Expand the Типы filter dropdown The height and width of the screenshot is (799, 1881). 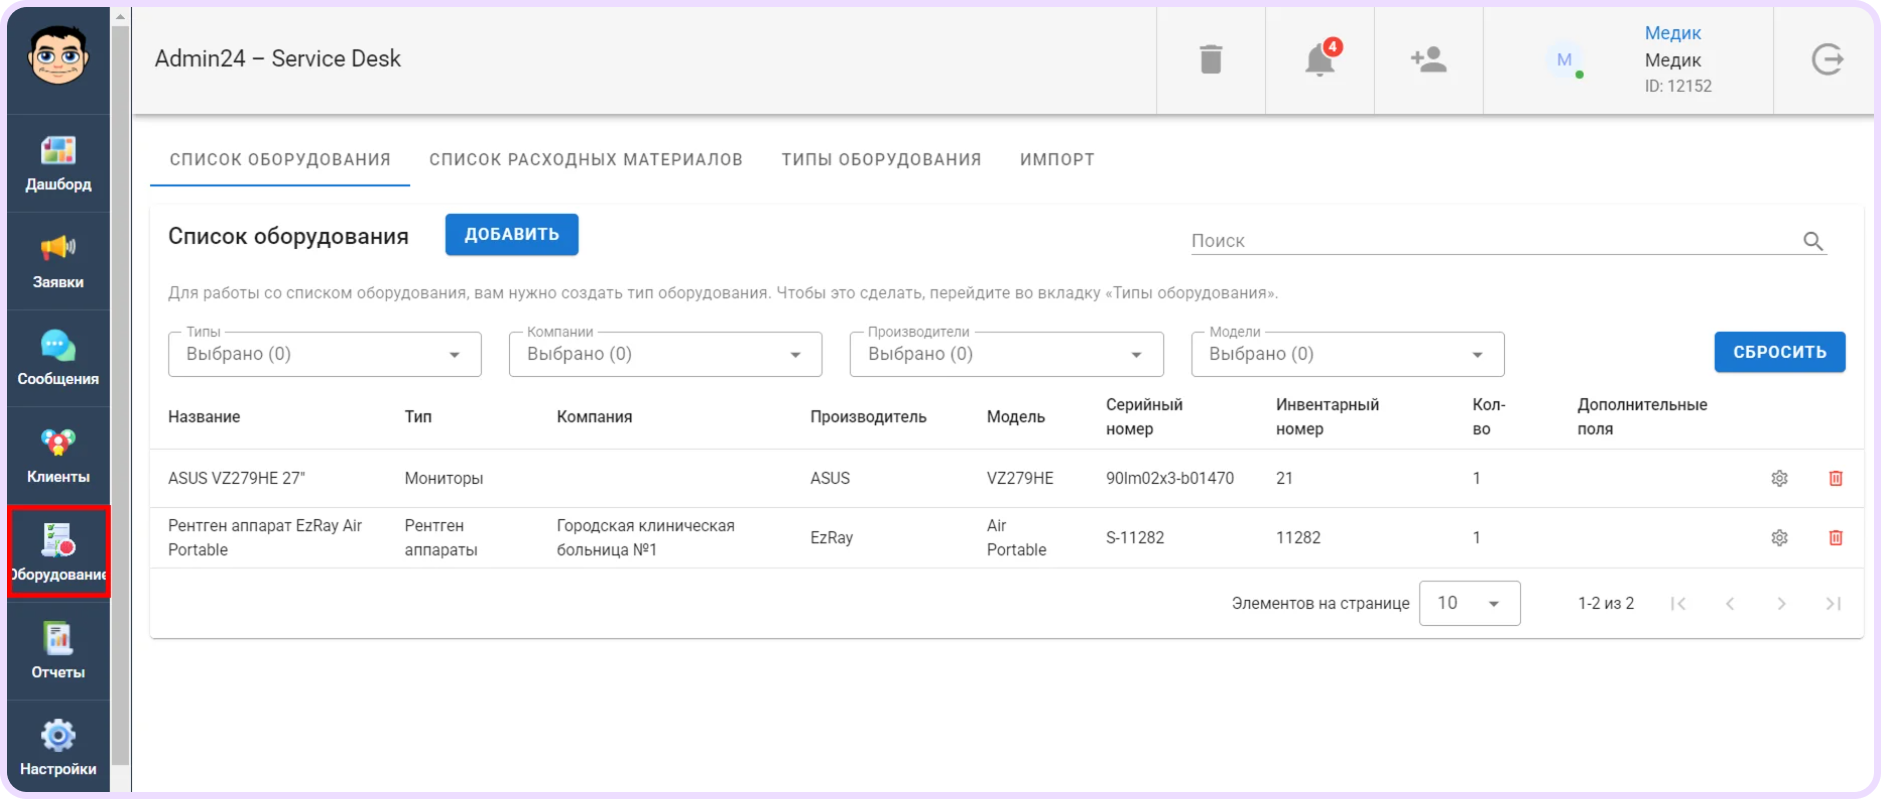click(325, 354)
